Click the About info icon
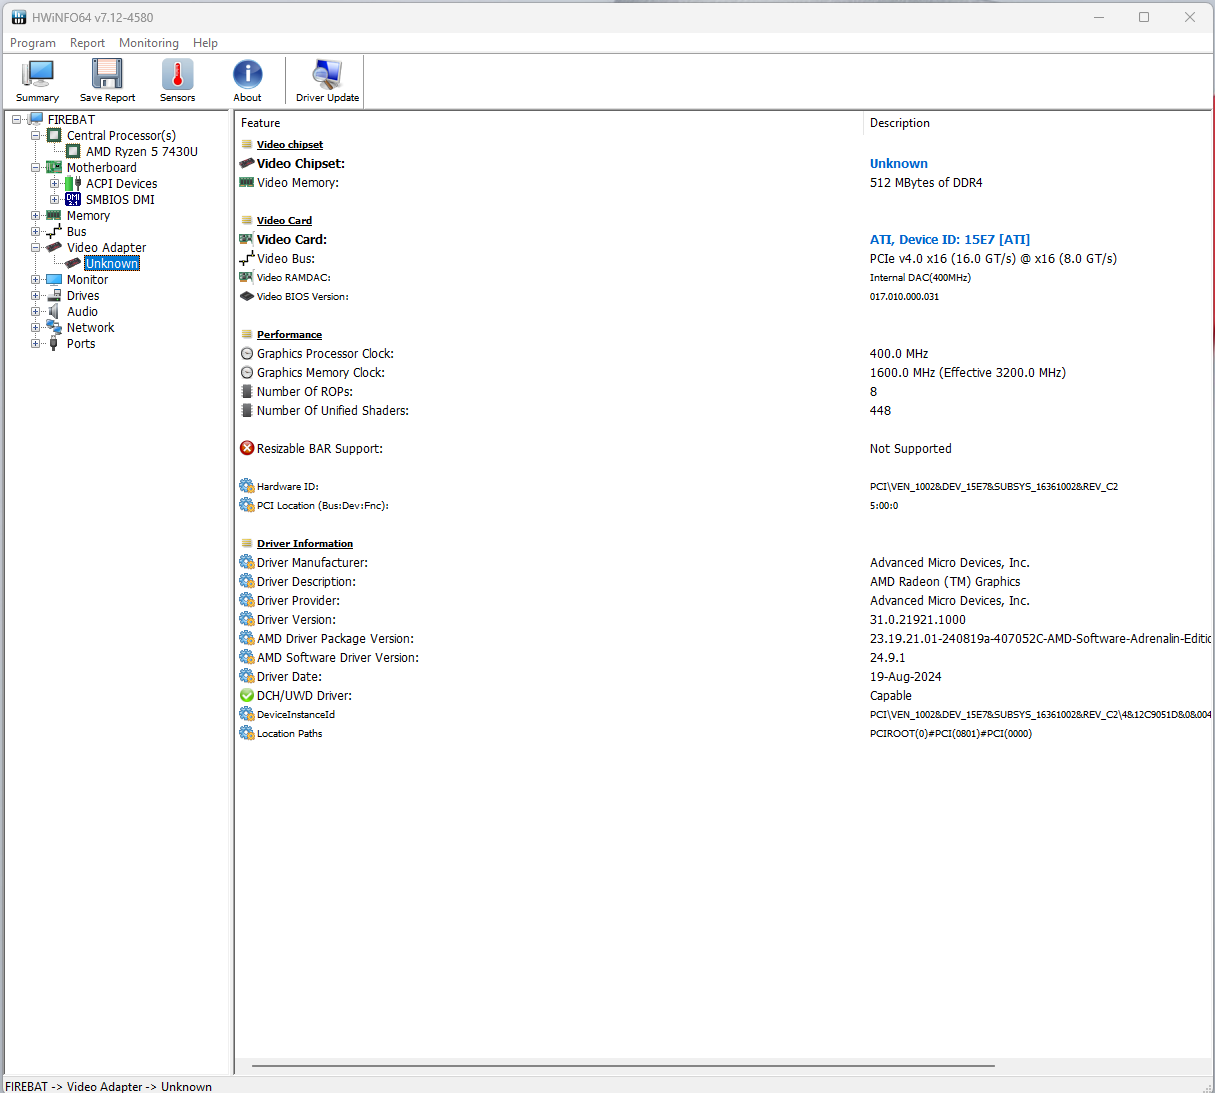Image resolution: width=1215 pixels, height=1093 pixels. coord(247,80)
